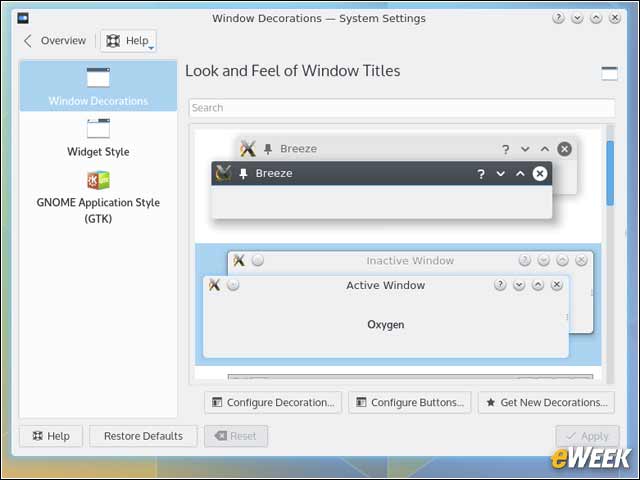Click the pin icon on active Breeze preview
The height and width of the screenshot is (480, 640).
pyautogui.click(x=243, y=173)
